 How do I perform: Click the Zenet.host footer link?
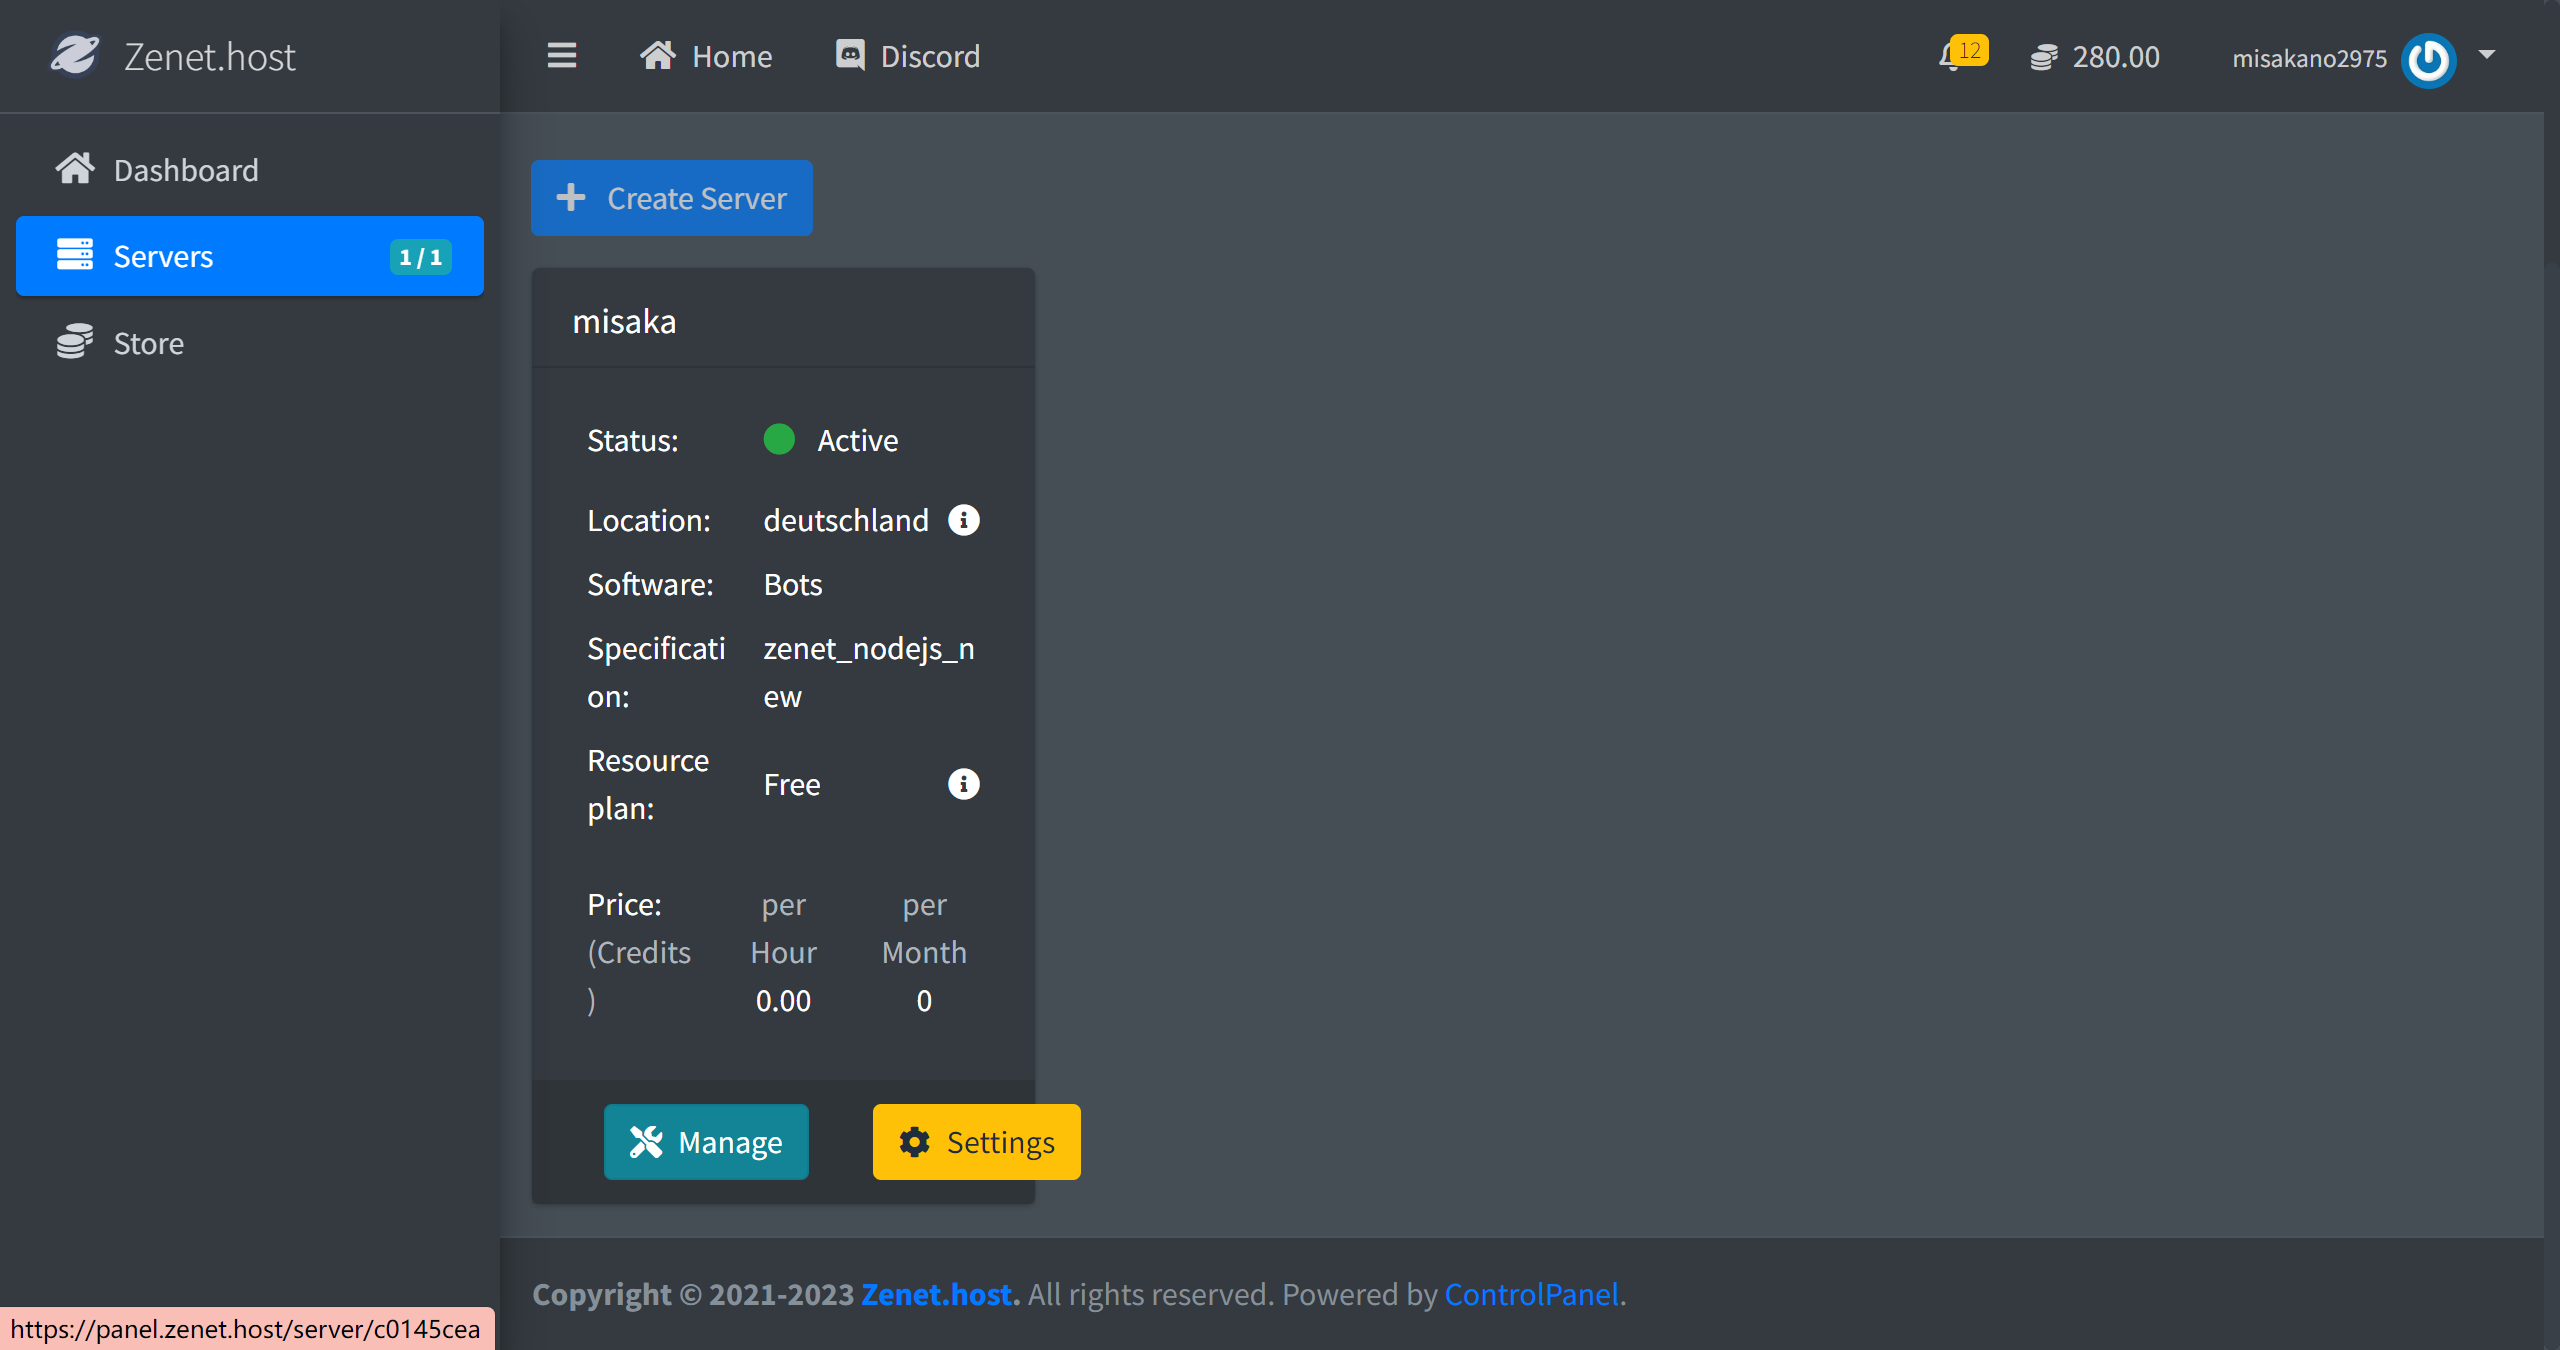click(x=940, y=1294)
